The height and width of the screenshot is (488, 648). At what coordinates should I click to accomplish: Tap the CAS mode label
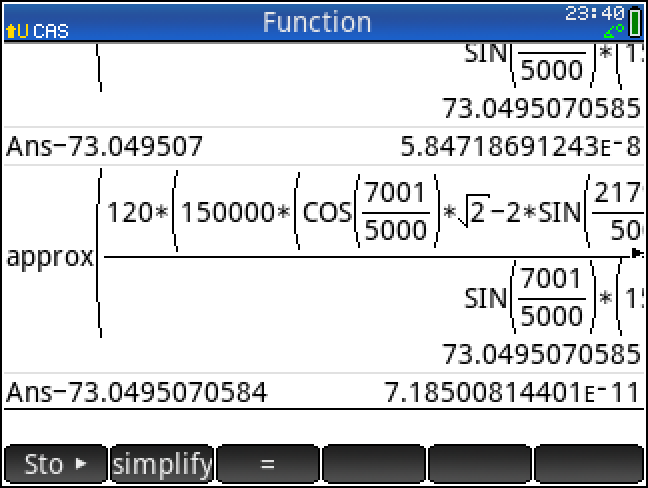(50, 31)
